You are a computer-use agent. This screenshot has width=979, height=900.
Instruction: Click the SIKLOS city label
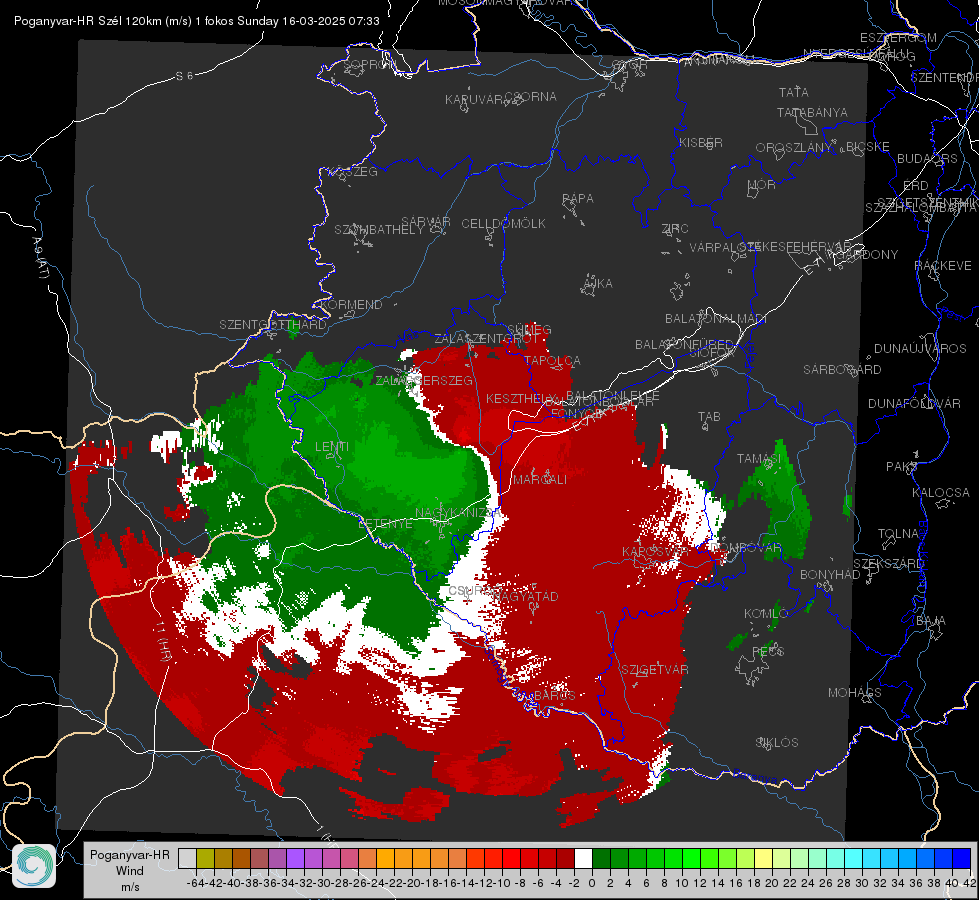pyautogui.click(x=777, y=743)
